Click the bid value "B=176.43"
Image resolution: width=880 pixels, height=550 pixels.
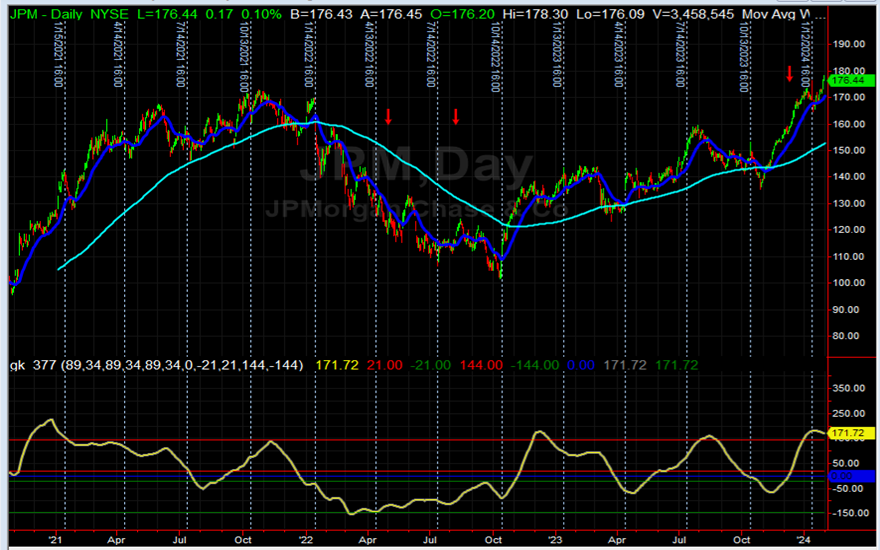(322, 15)
